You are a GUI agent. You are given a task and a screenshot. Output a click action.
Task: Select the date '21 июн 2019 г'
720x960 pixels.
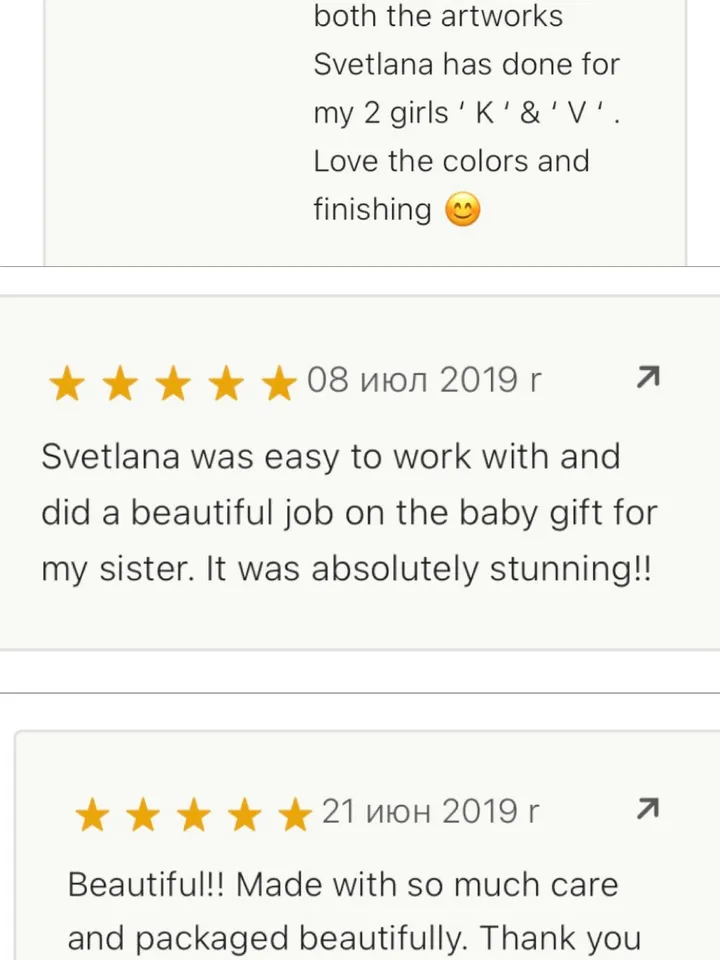click(431, 812)
